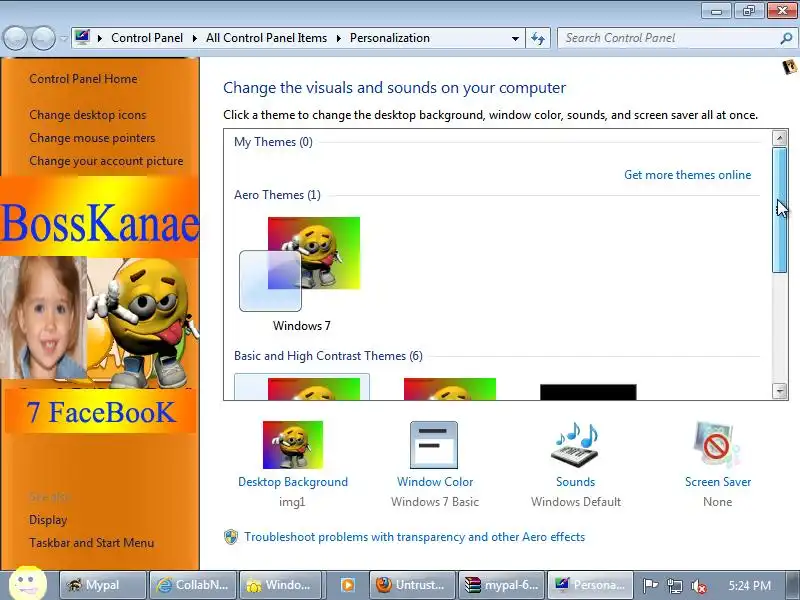Open Taskbar and Start Menu link
Viewport: 800px width, 600px height.
92,543
